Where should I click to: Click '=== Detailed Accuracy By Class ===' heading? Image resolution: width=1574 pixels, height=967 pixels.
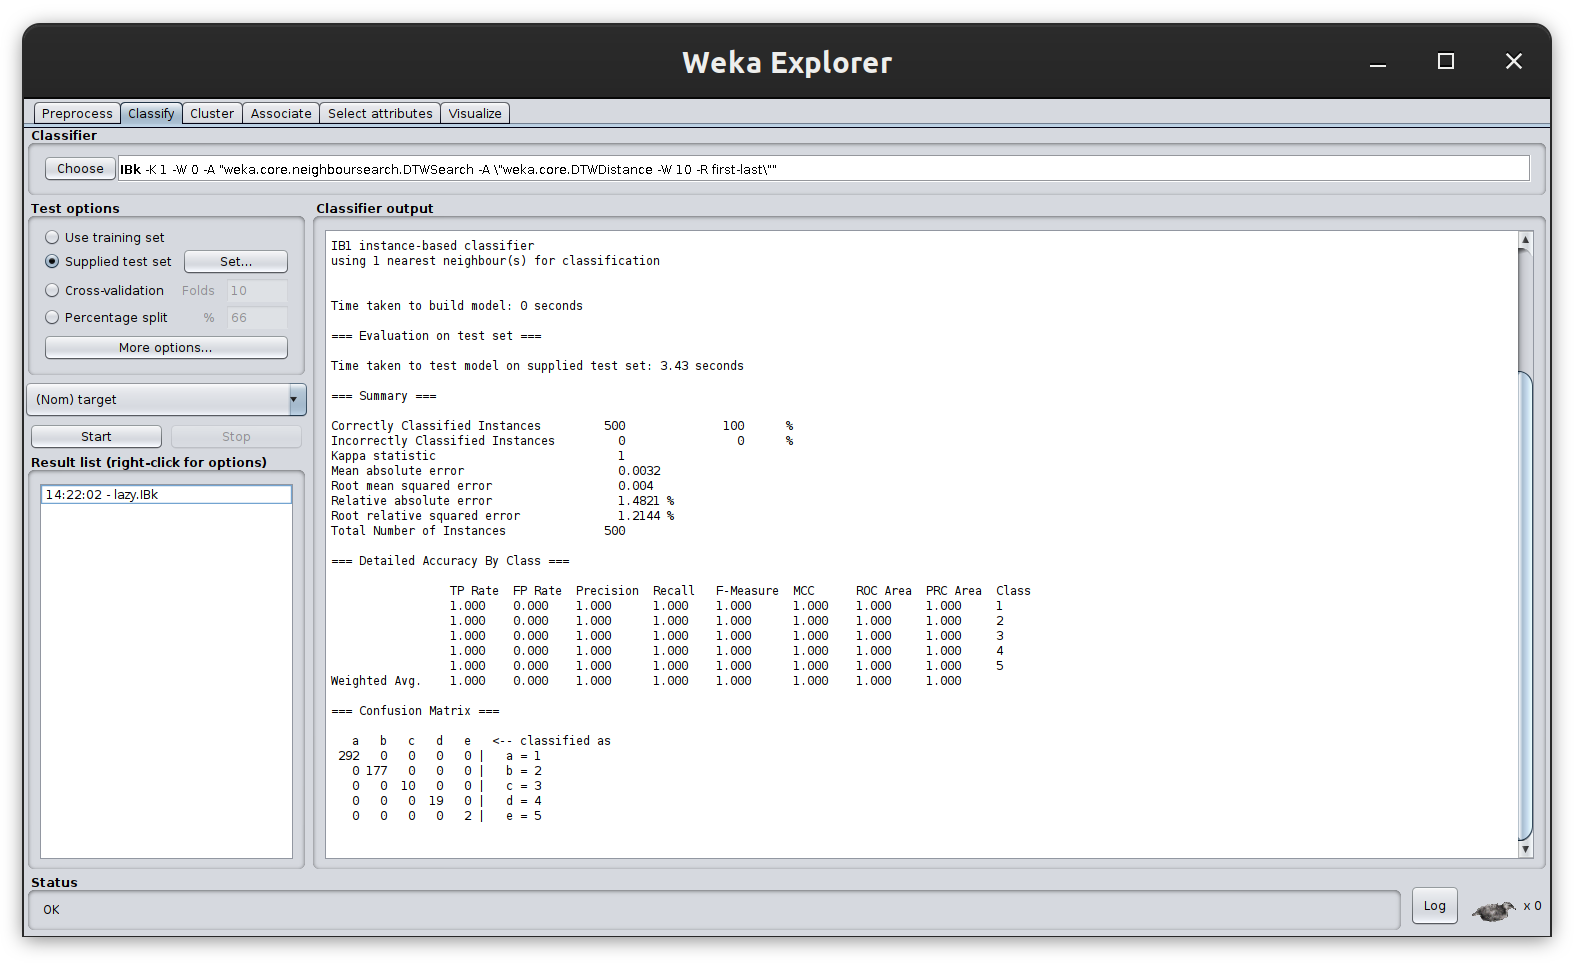point(450,561)
